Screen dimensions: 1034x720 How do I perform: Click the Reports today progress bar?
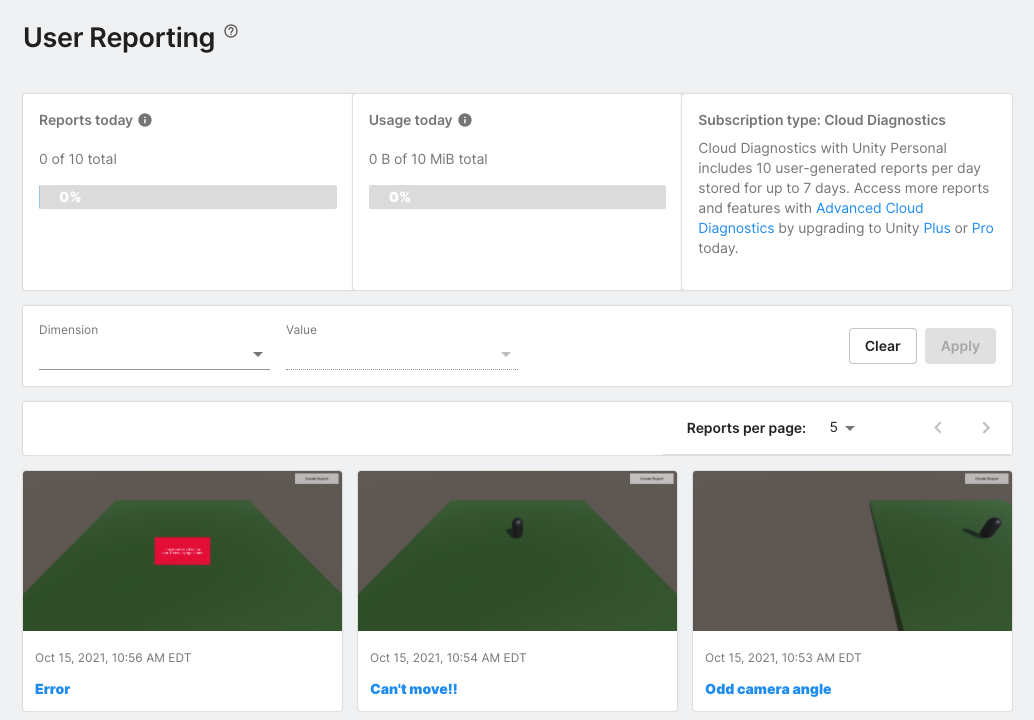188,197
